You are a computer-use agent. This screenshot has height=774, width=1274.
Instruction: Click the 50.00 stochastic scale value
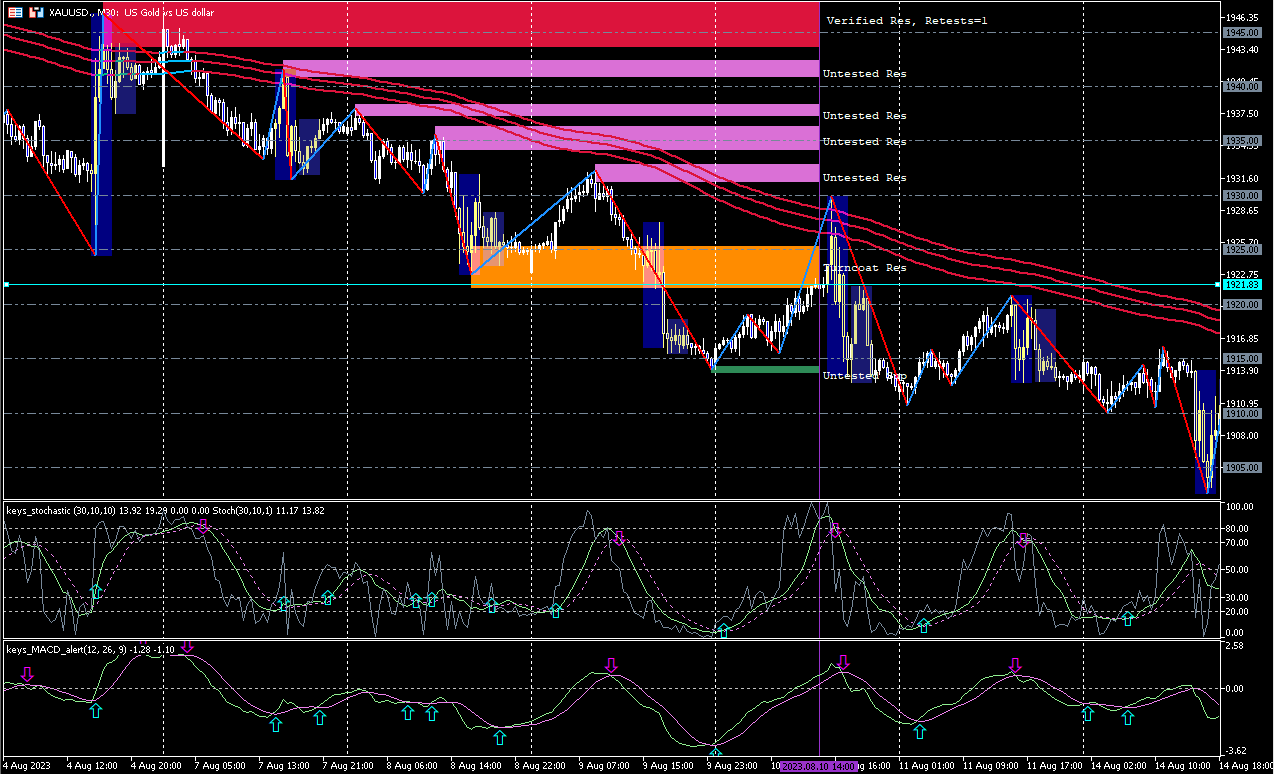[1236, 569]
